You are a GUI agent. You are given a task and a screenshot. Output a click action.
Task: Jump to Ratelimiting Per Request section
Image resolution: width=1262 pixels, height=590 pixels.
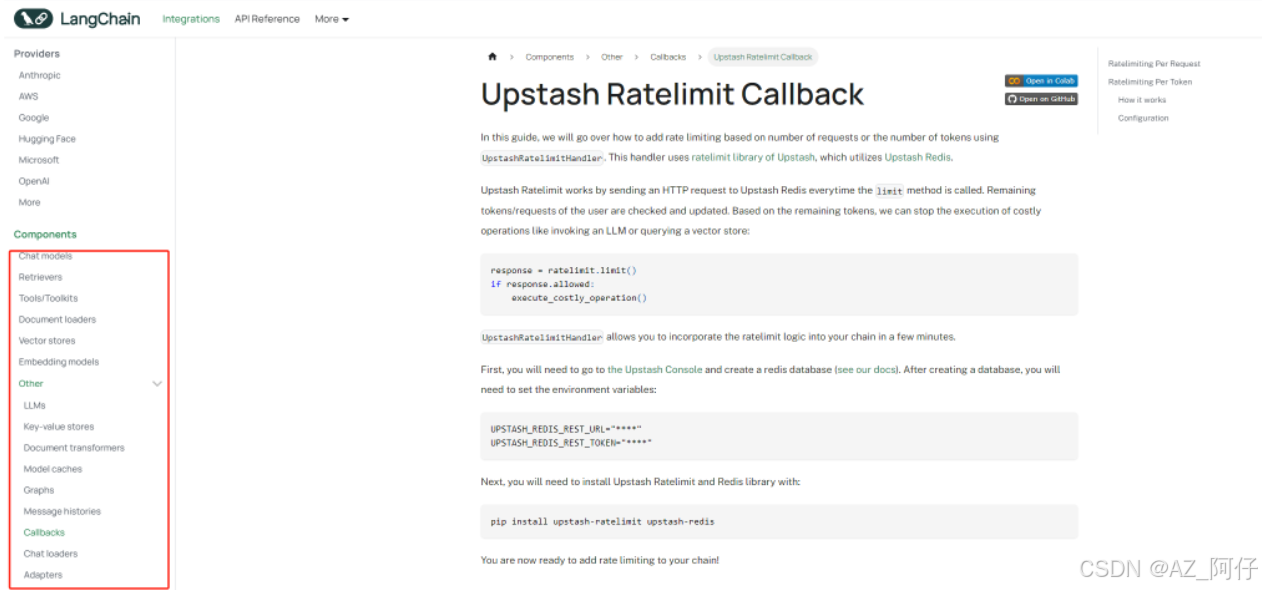point(1154,64)
